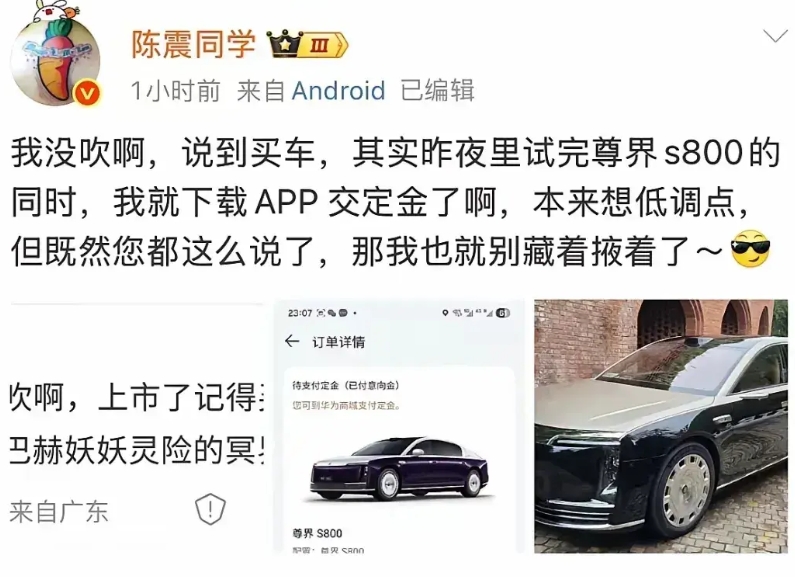Select the 订单详情 page title
The height and width of the screenshot is (577, 795).
click(338, 342)
